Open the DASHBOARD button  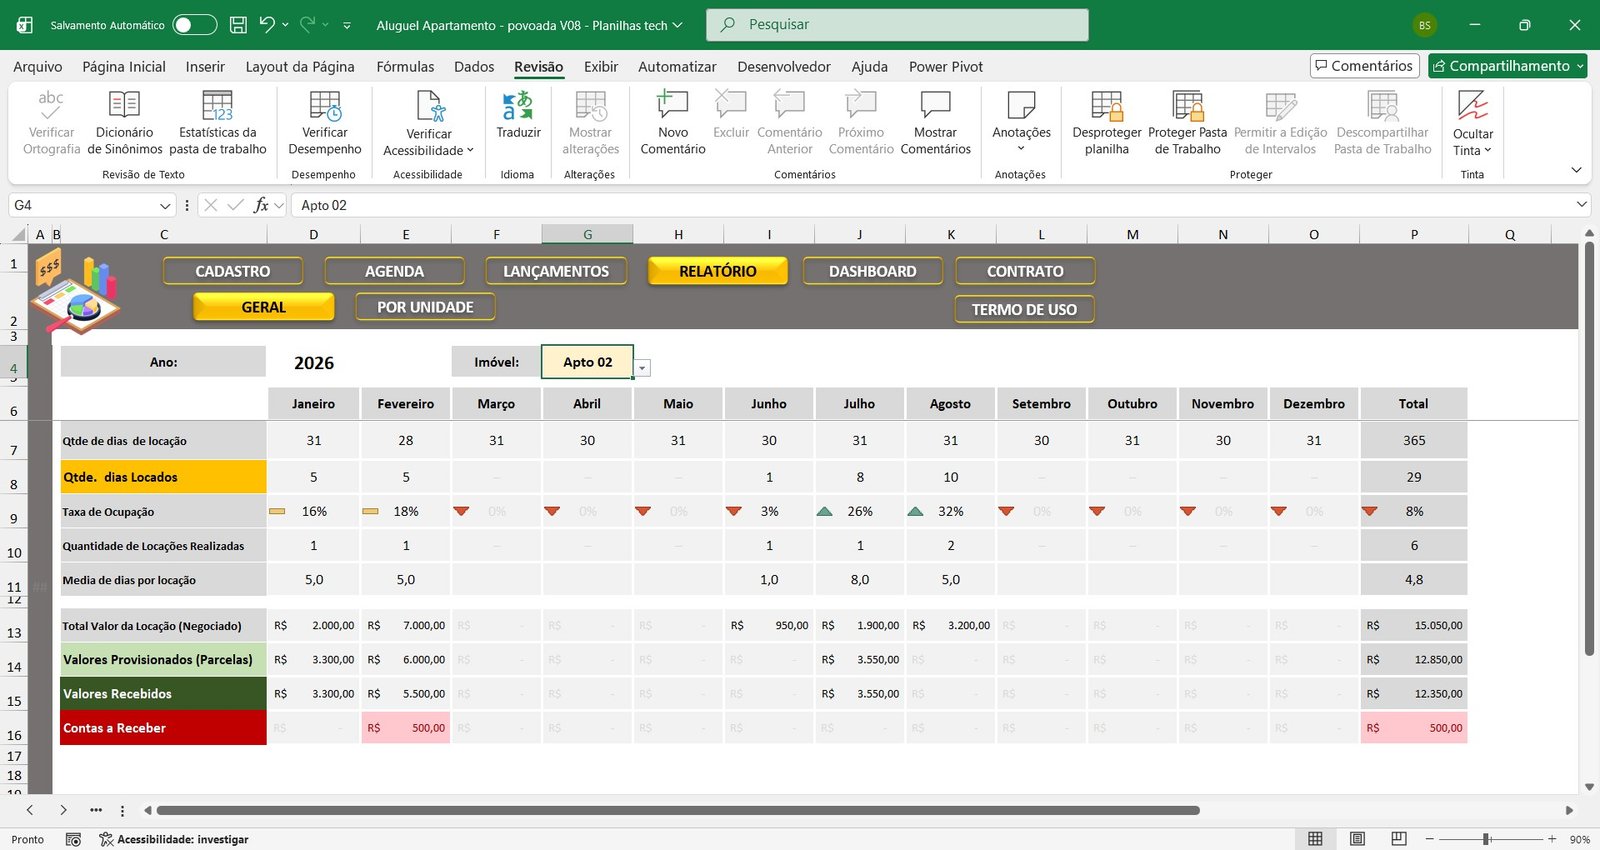click(873, 271)
